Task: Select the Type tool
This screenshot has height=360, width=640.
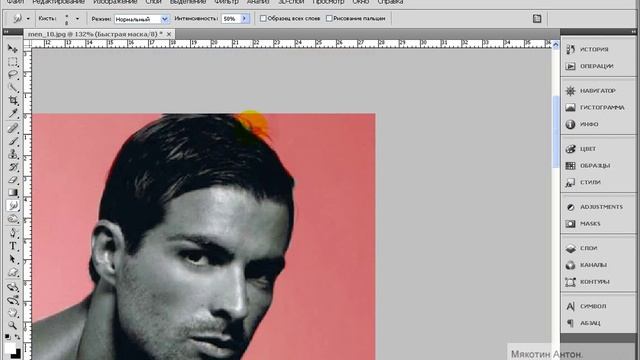Action: [x=13, y=246]
